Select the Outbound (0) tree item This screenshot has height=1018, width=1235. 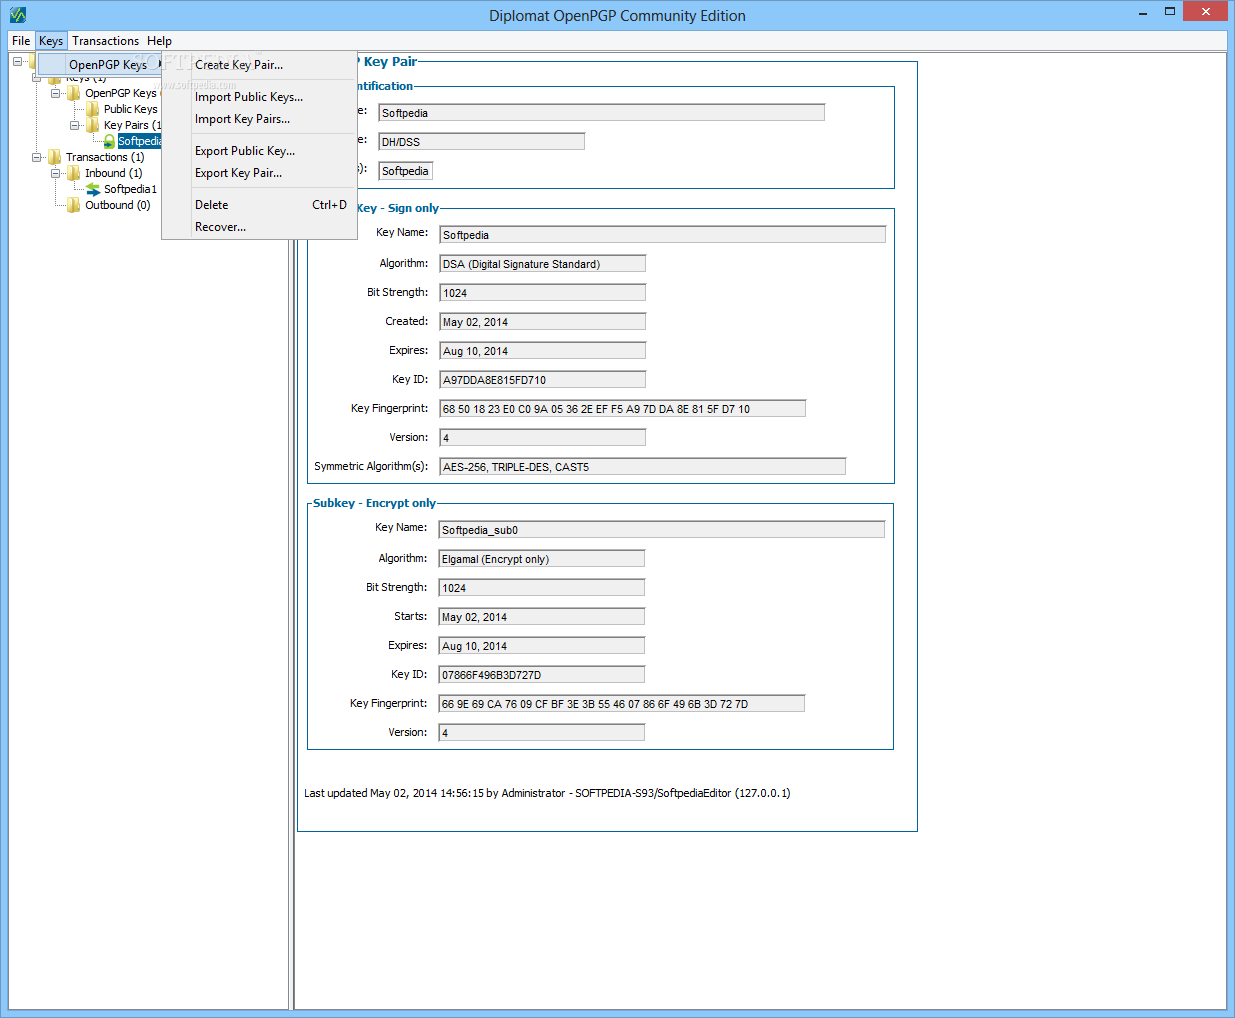pyautogui.click(x=117, y=205)
